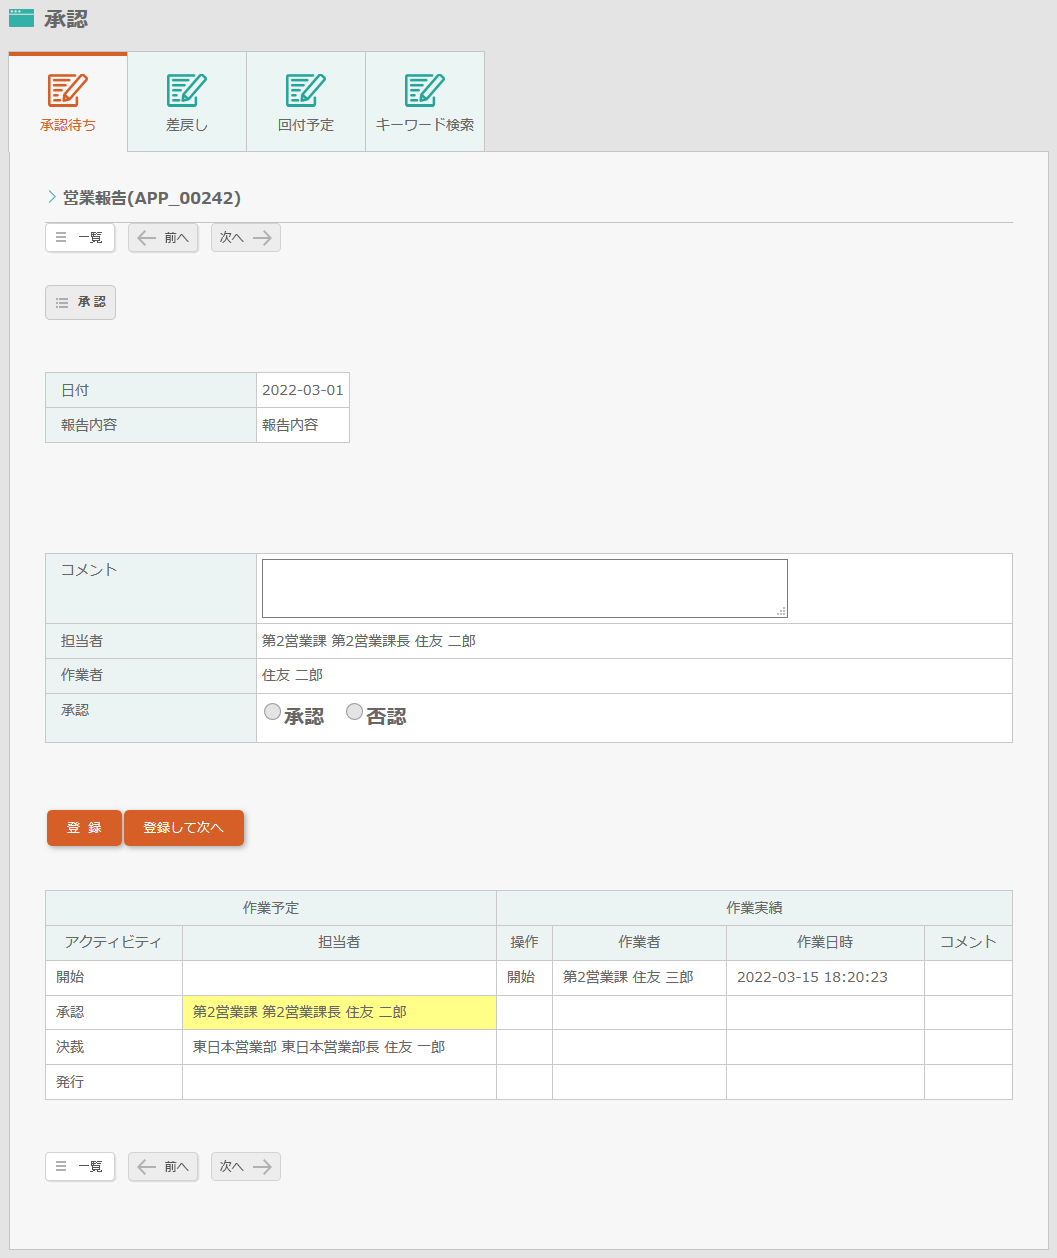The image size is (1057, 1258).
Task: Click the 登録して次へ button
Action: click(x=184, y=828)
